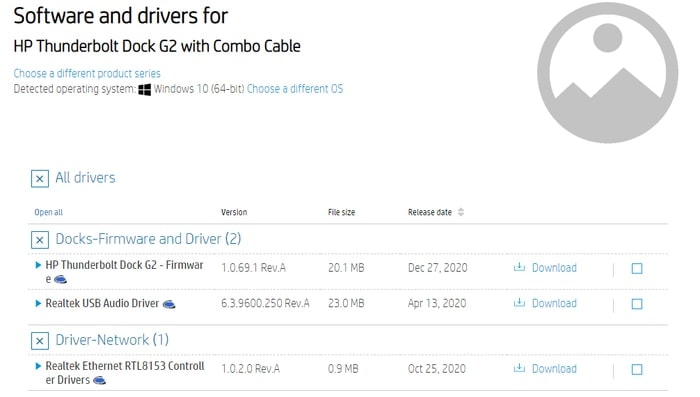Screen dimensions: 700x397
Task: Click the Windows logo icon beside detected OS
Action: (x=144, y=89)
